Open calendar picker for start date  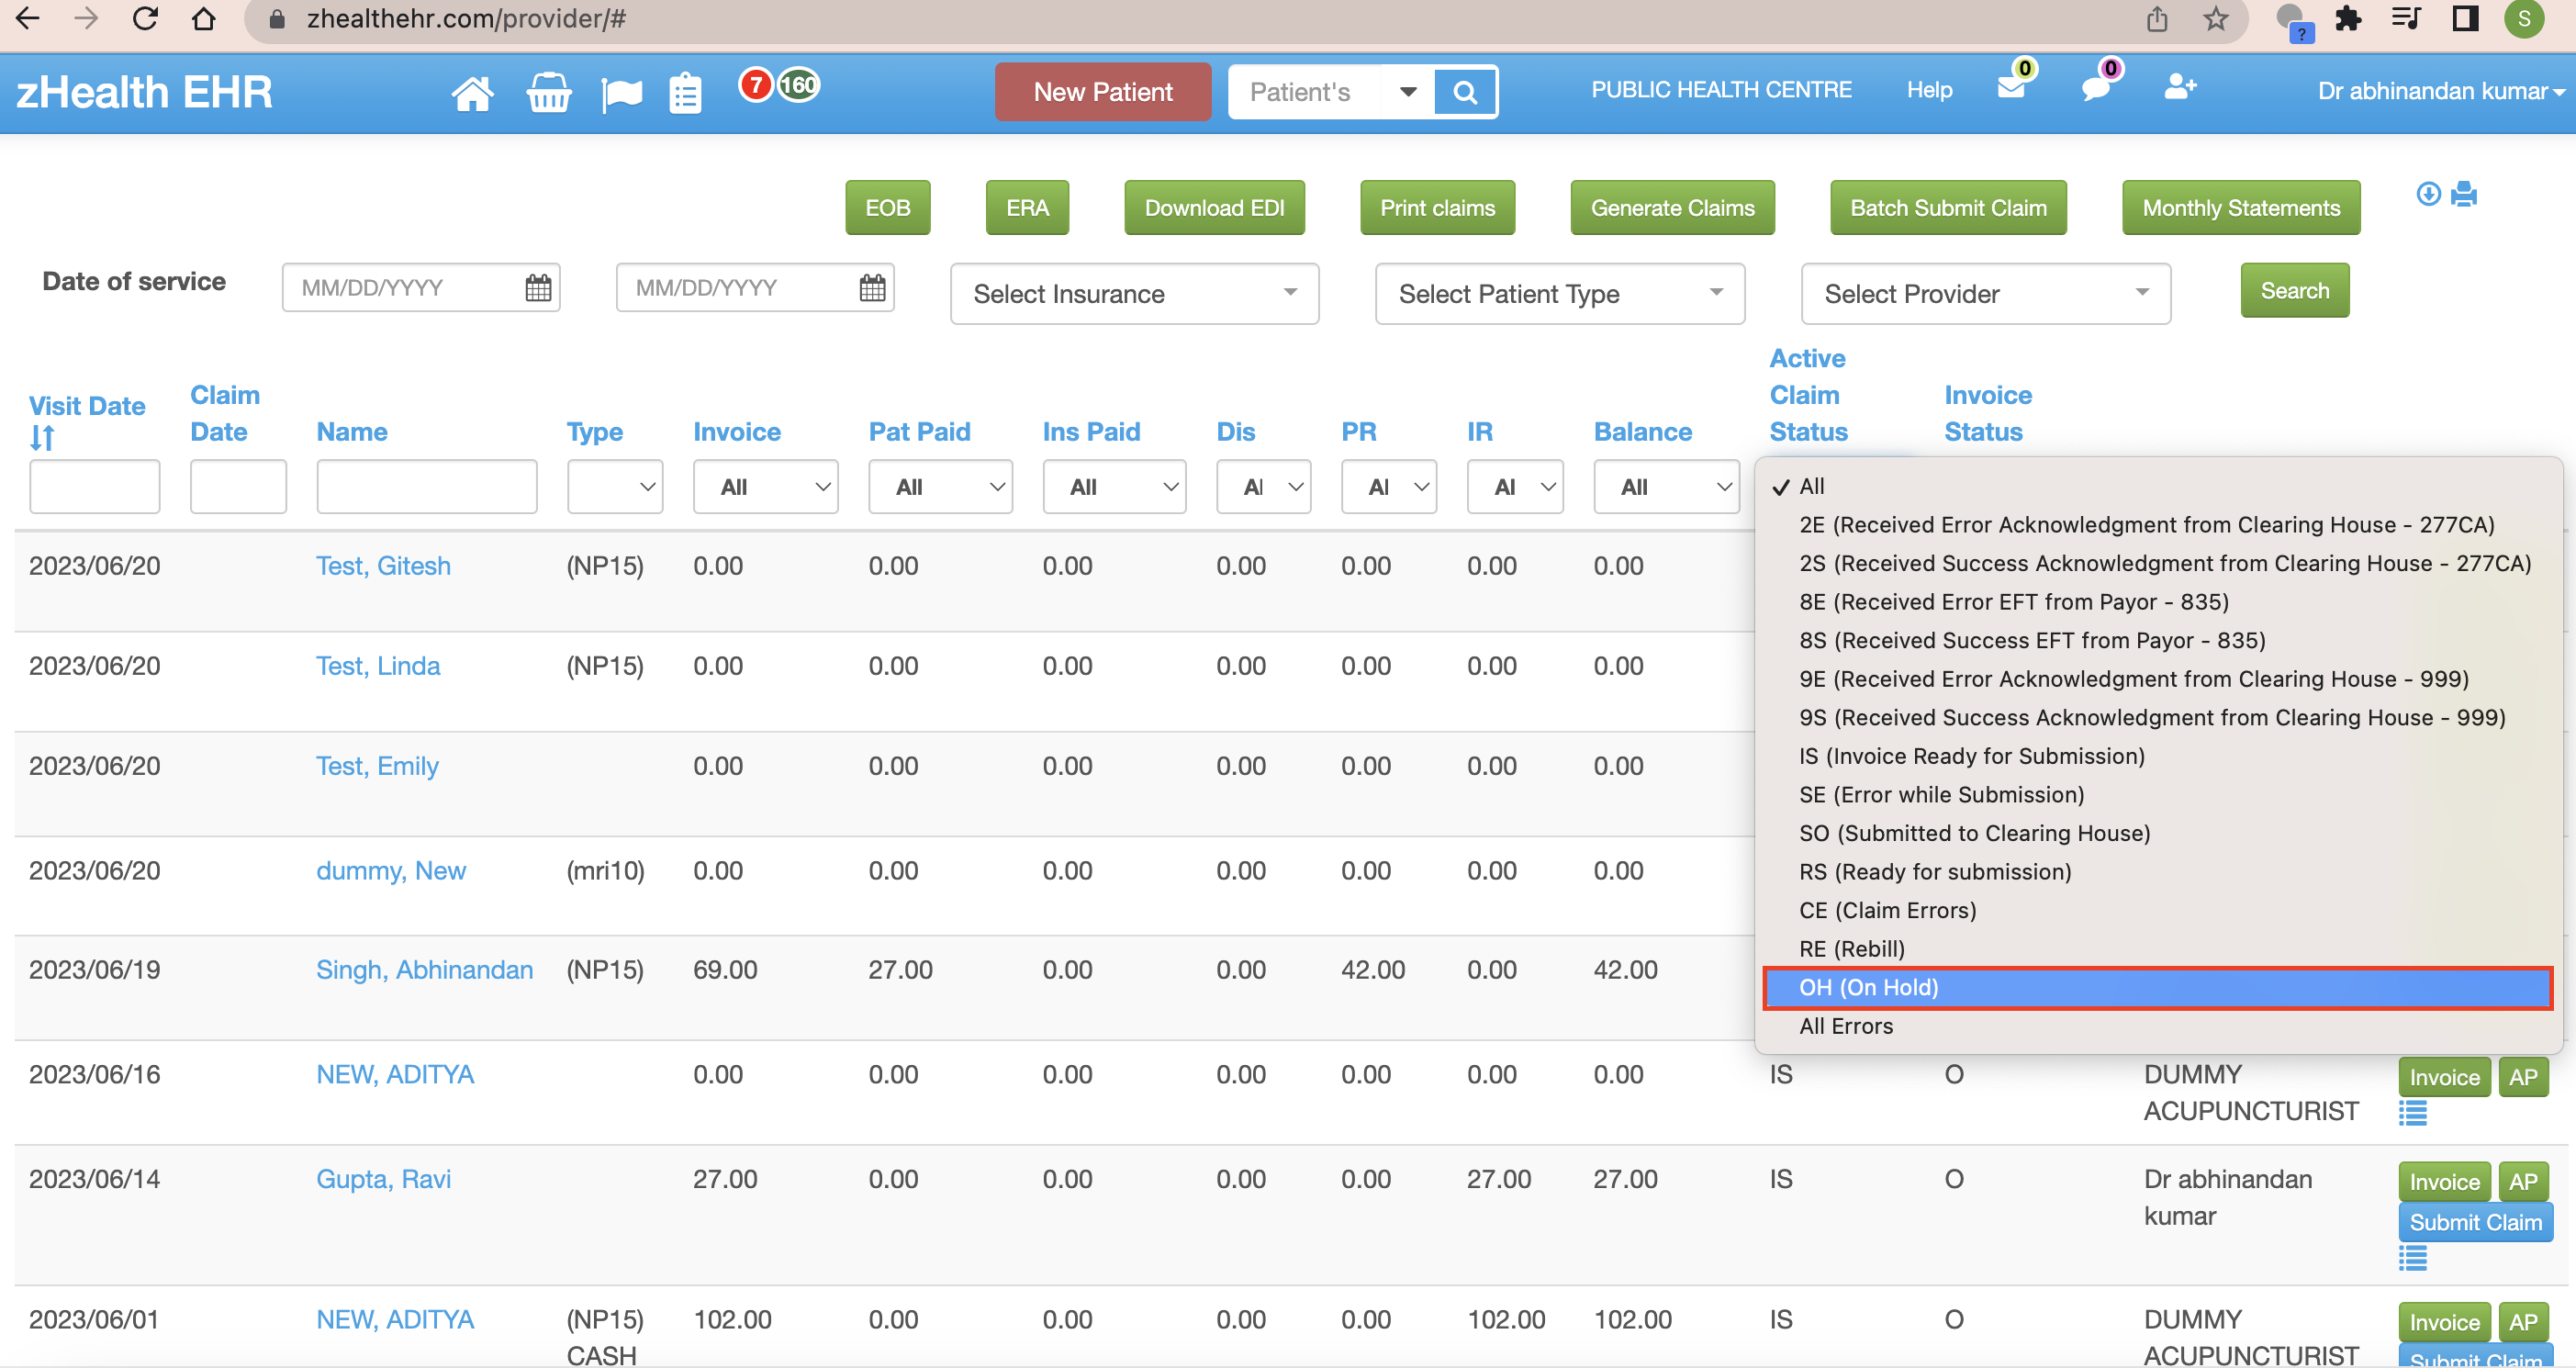pyautogui.click(x=538, y=288)
